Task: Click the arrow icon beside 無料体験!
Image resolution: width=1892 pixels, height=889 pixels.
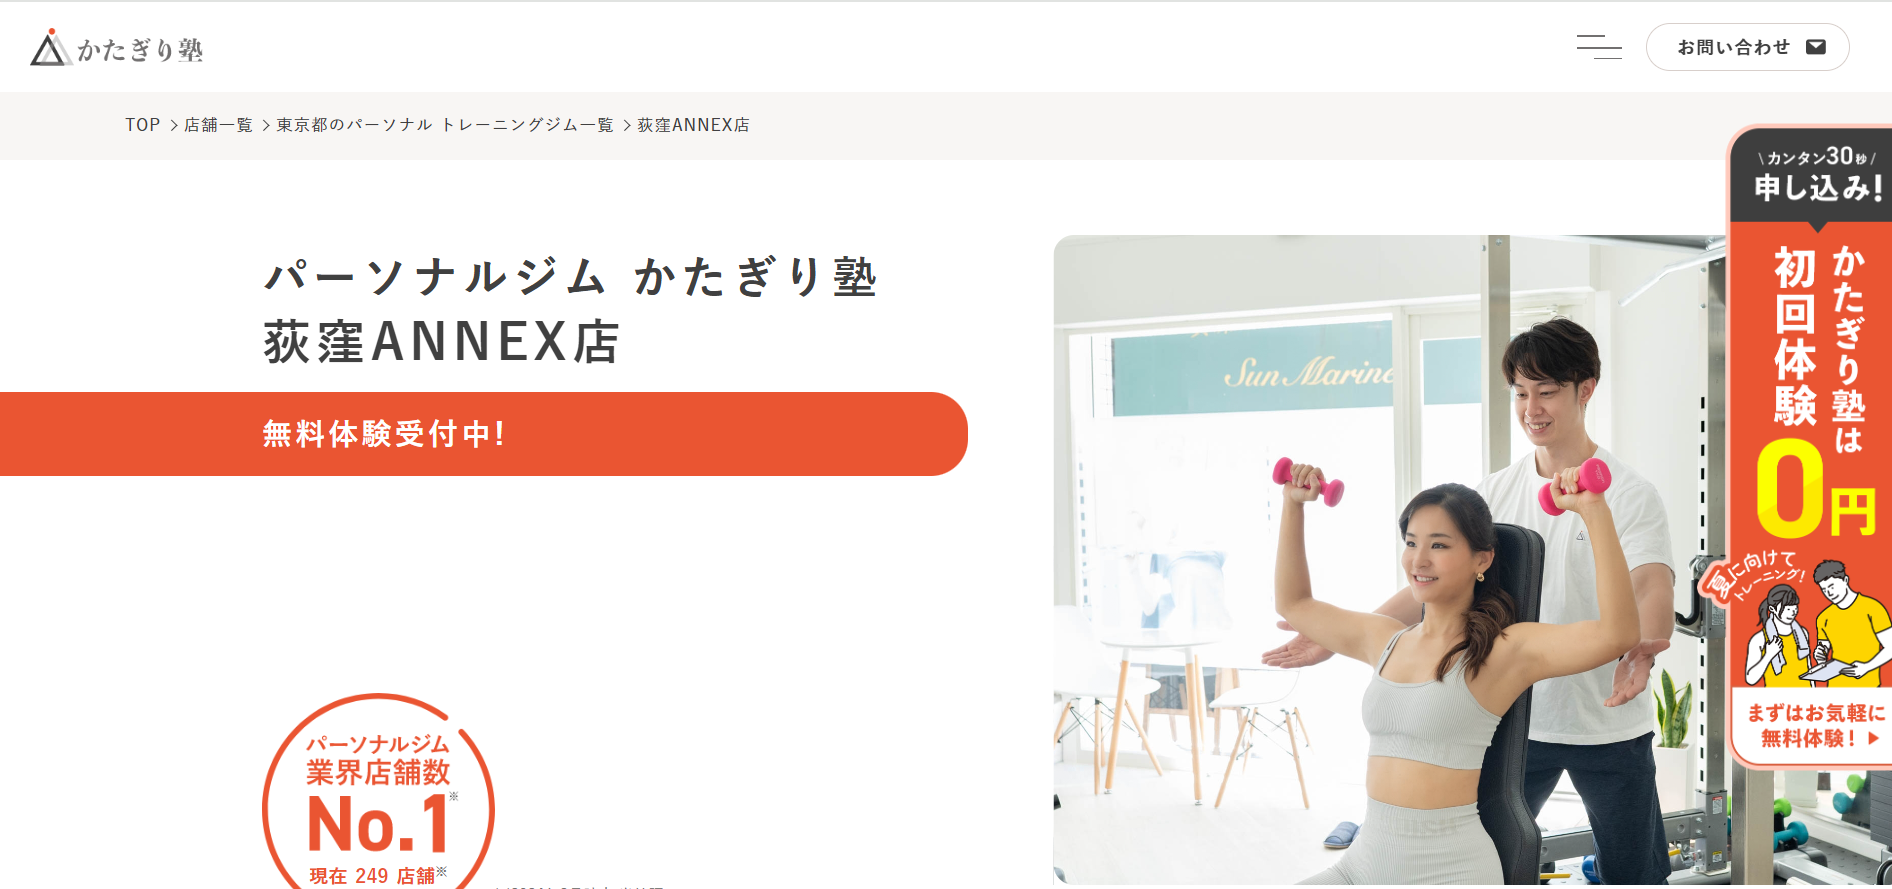Action: point(1873,738)
